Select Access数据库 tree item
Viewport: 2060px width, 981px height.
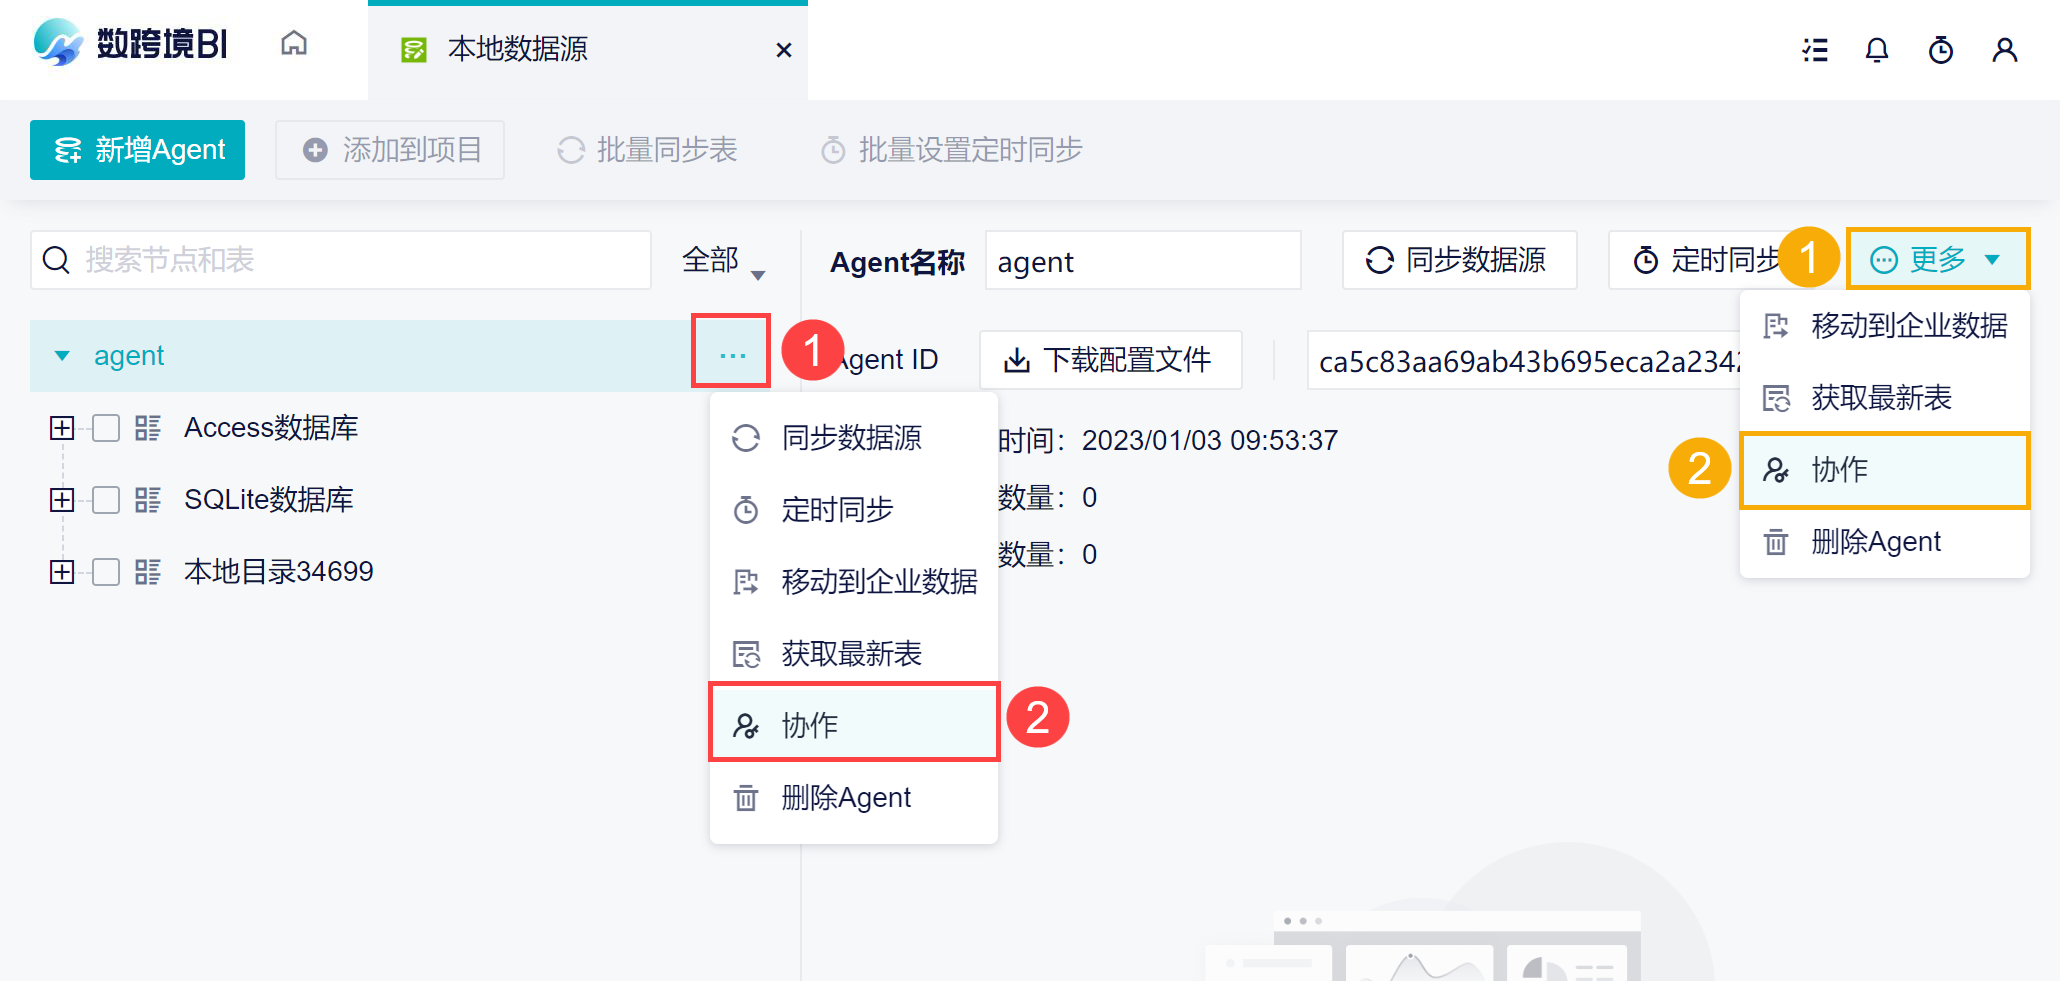[271, 428]
